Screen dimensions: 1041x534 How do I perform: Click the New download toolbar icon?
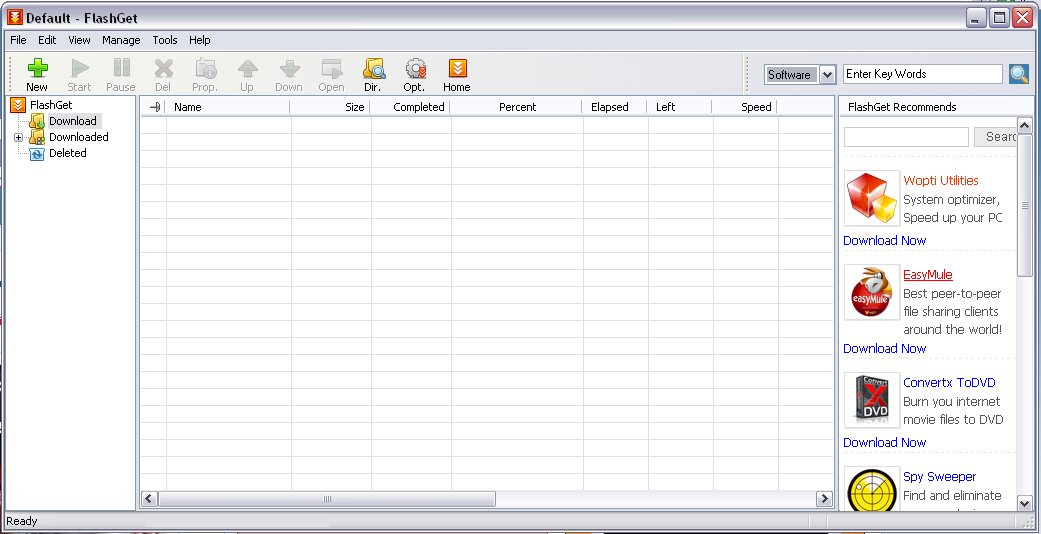(37, 74)
